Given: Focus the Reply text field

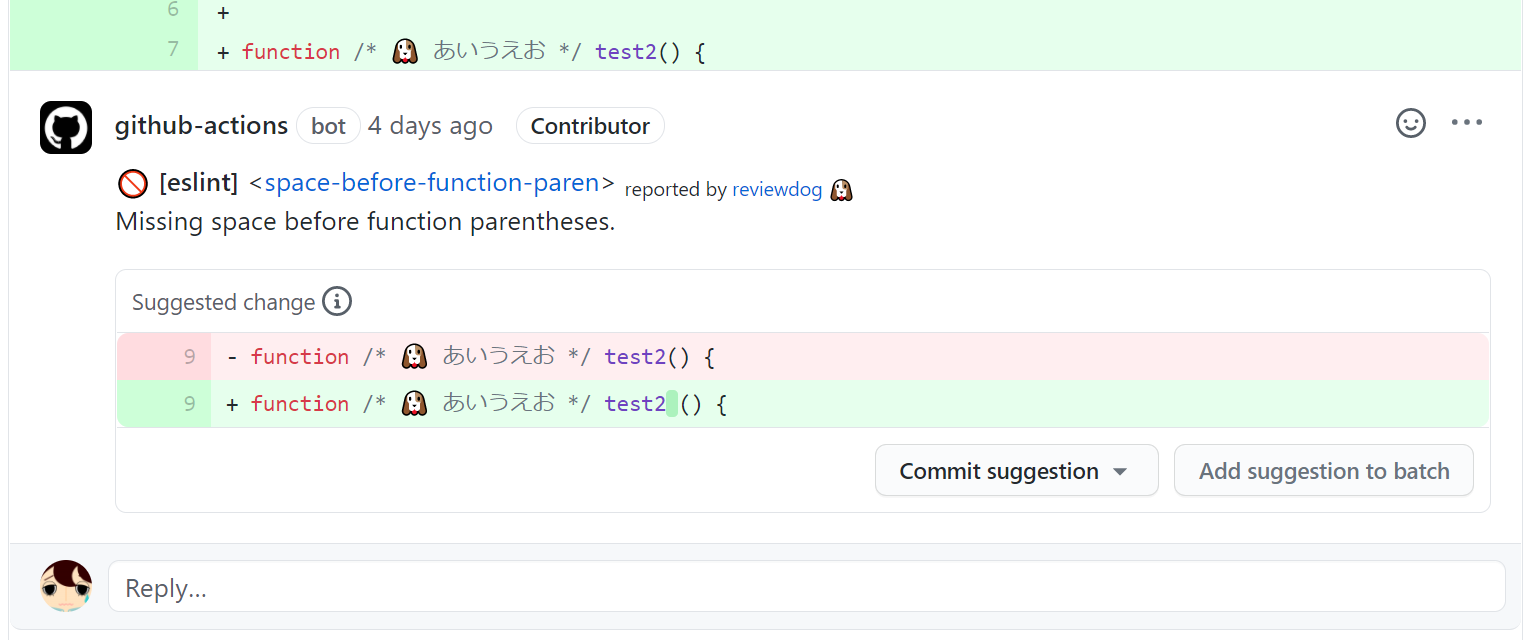Looking at the screenshot, I should click(x=806, y=587).
